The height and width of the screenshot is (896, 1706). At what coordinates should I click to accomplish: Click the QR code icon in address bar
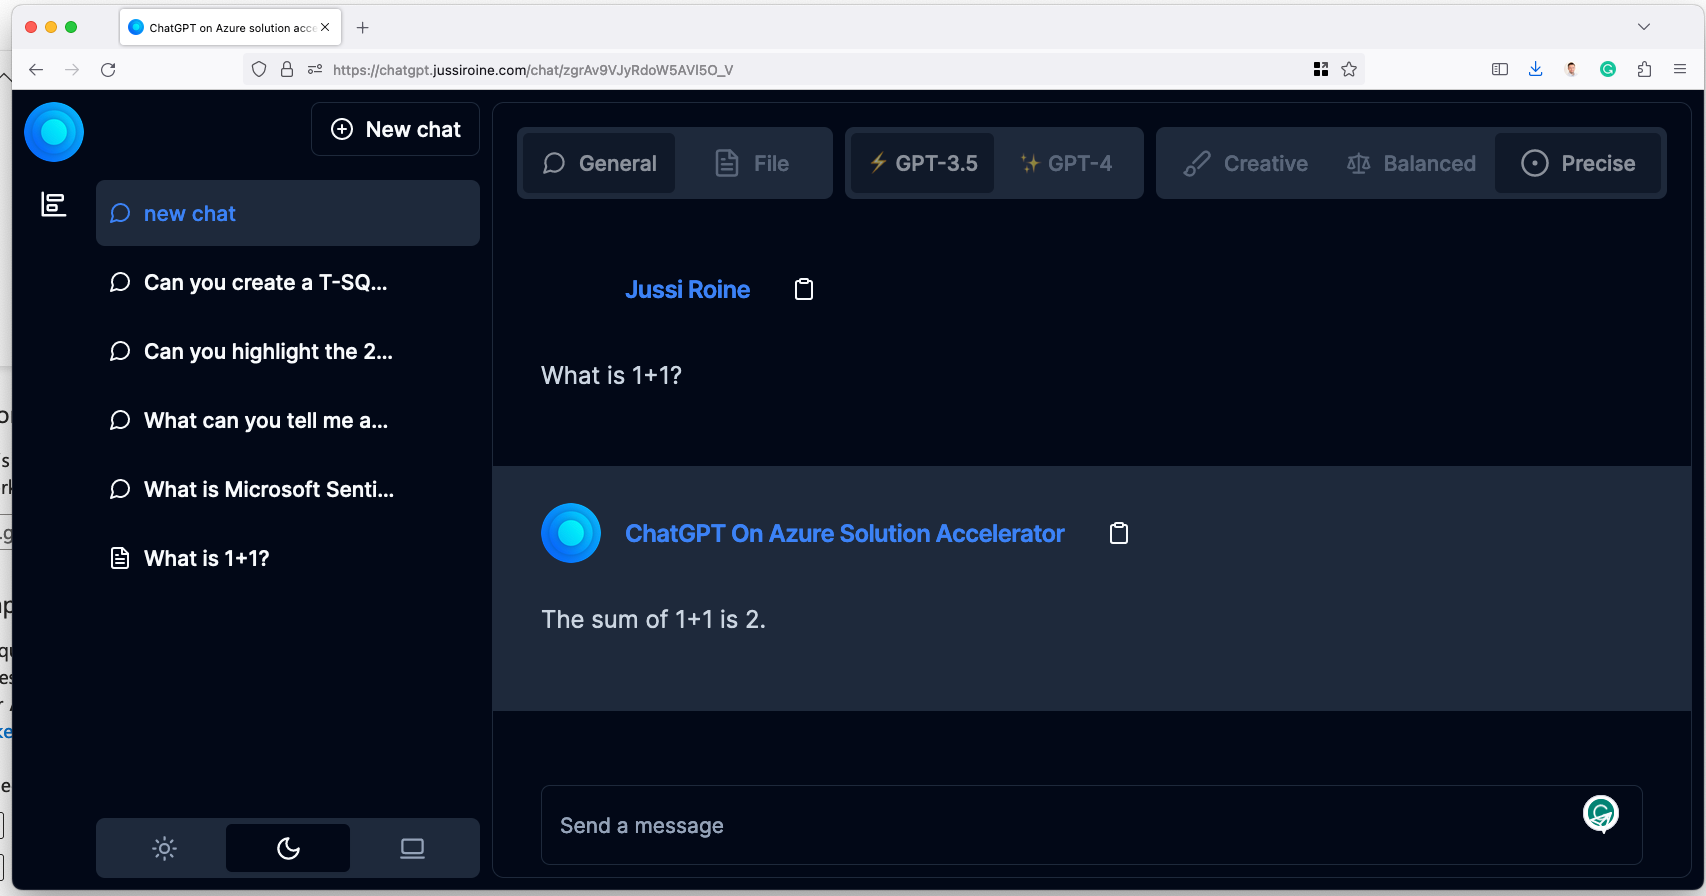pos(1321,69)
